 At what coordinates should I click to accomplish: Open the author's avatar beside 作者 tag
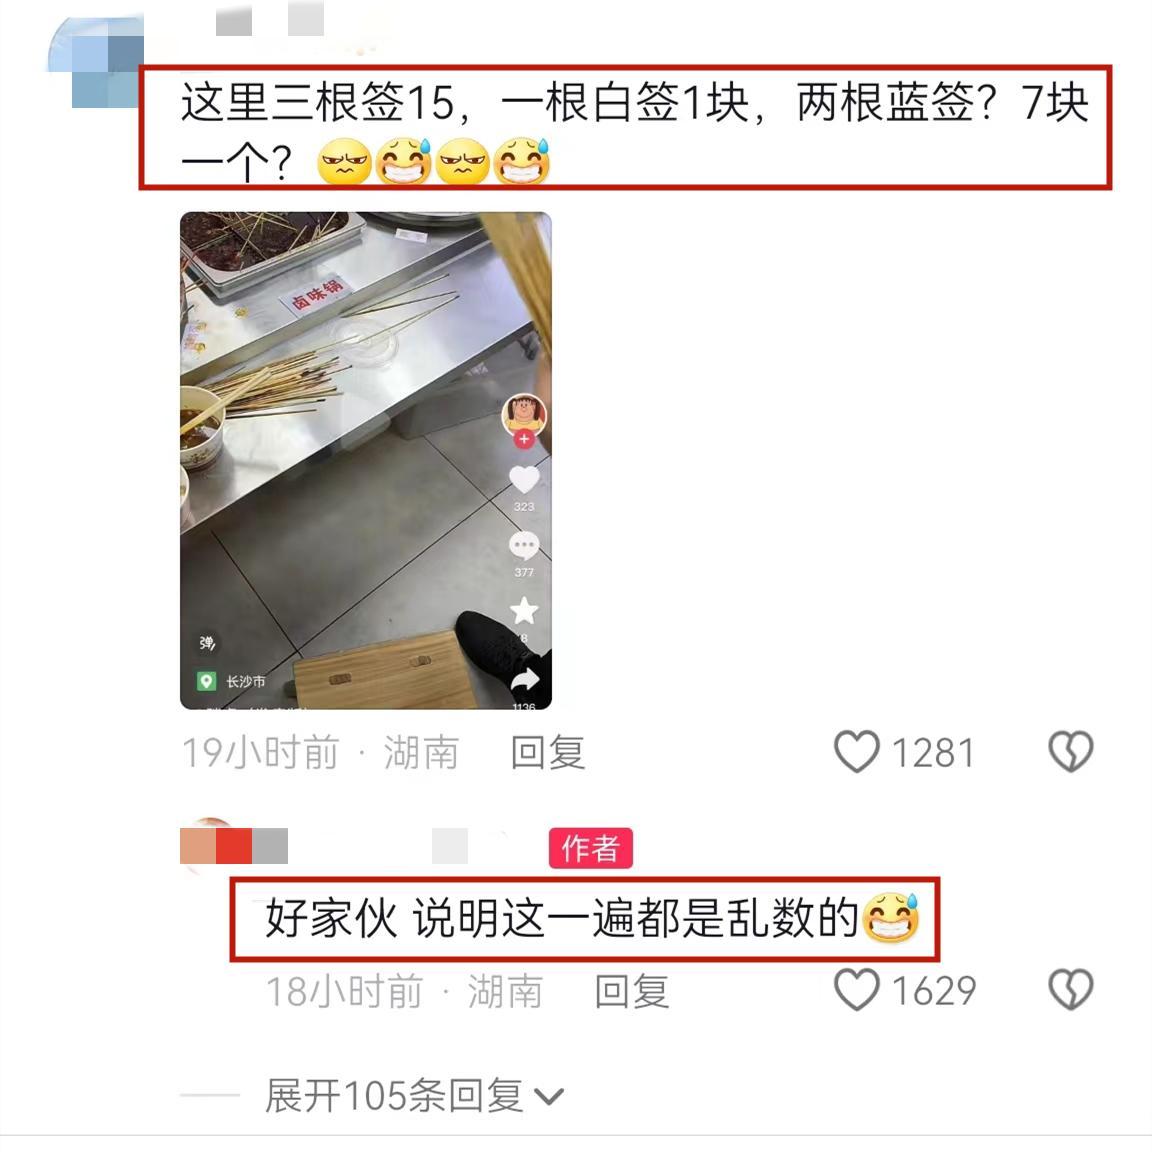(x=208, y=845)
